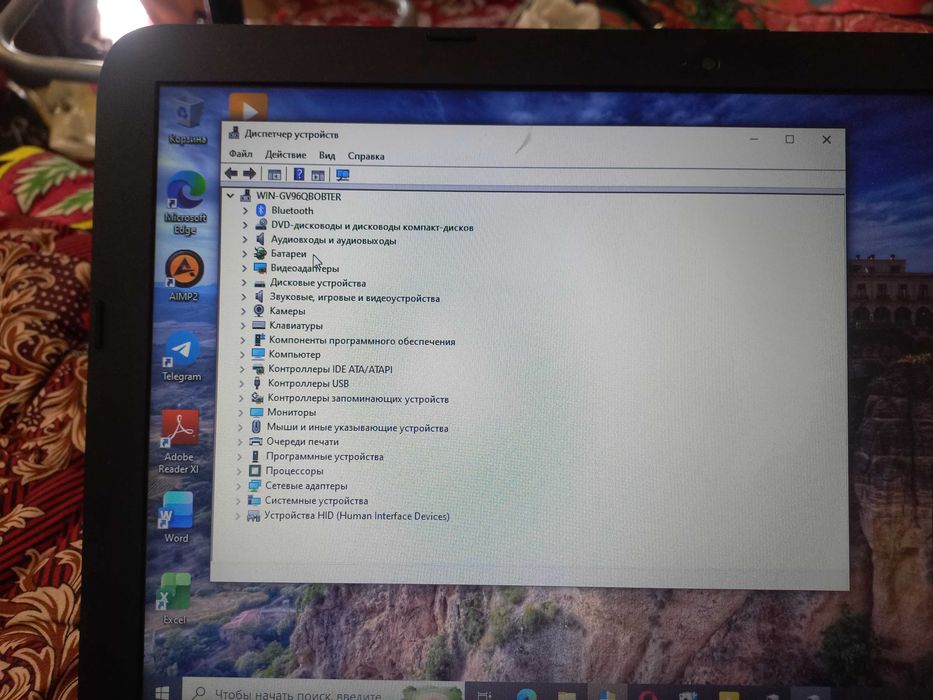The height and width of the screenshot is (700, 933).
Task: Open the Adobe Reader XI desktop shortcut
Action: pyautogui.click(x=178, y=442)
